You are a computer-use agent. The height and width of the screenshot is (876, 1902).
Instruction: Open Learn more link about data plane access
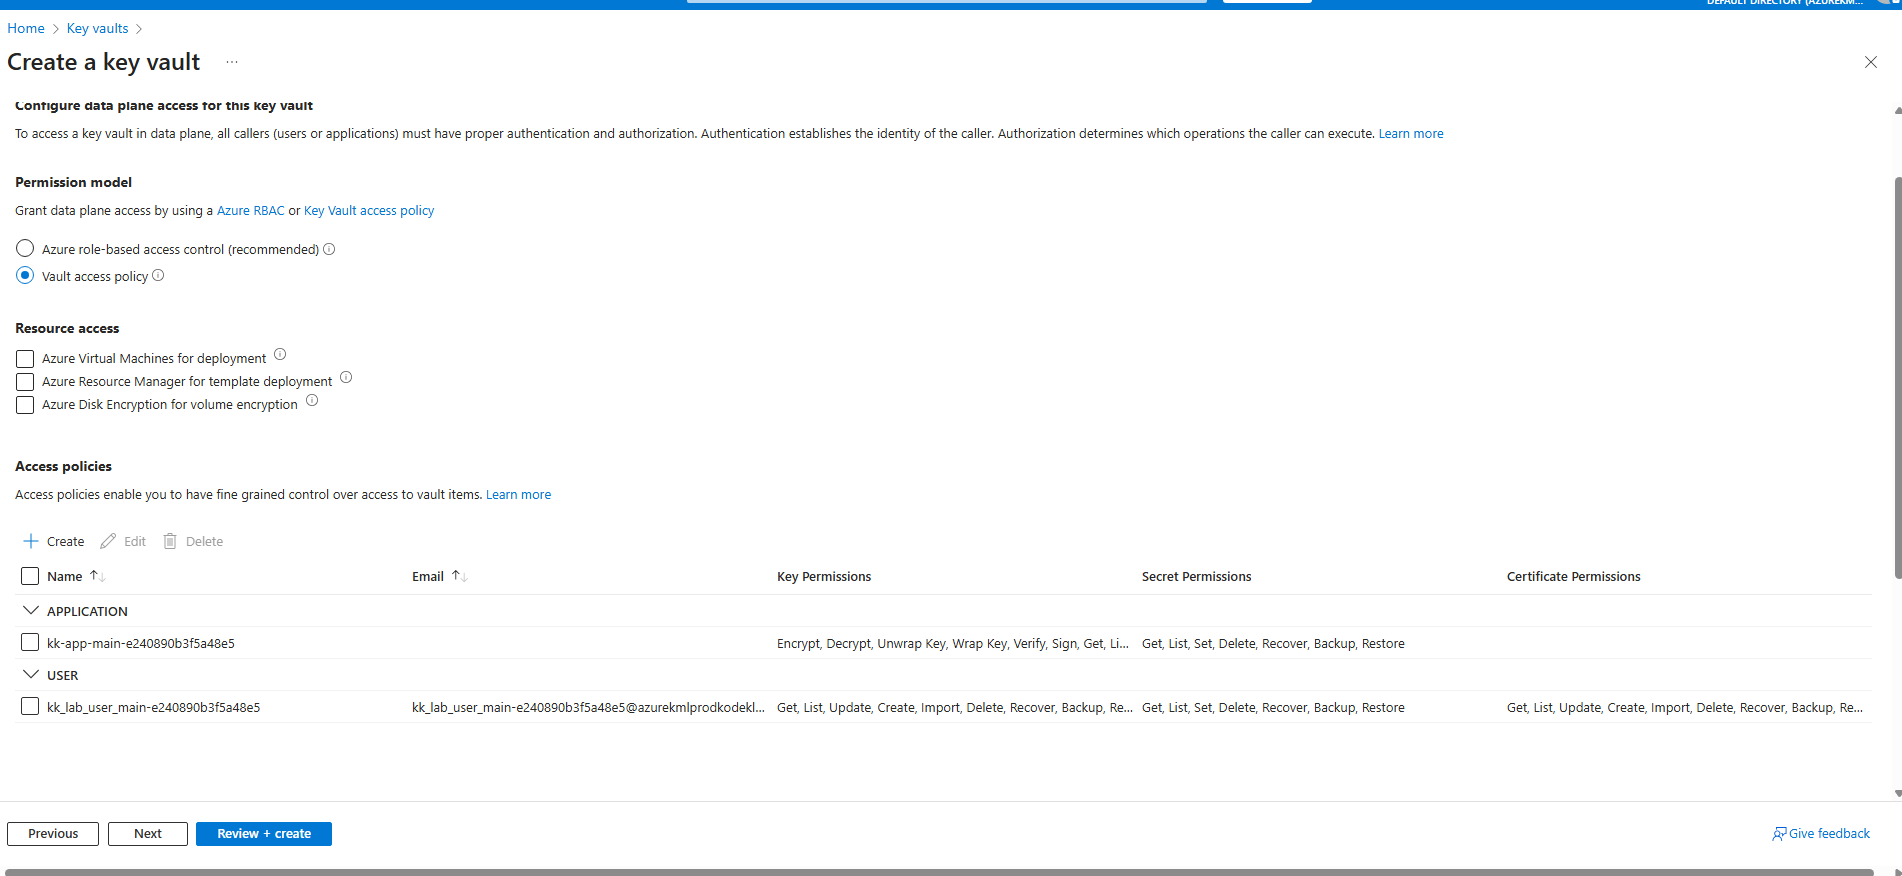1411,133
